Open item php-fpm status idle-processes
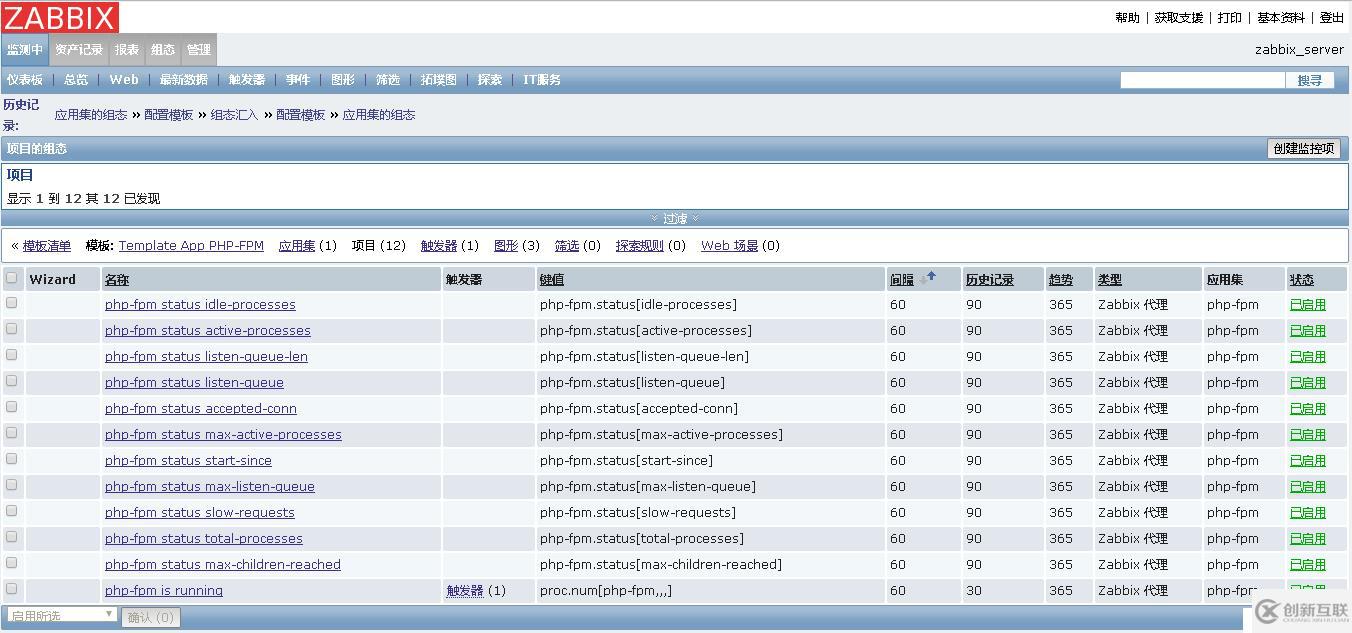The width and height of the screenshot is (1352, 633). (200, 305)
